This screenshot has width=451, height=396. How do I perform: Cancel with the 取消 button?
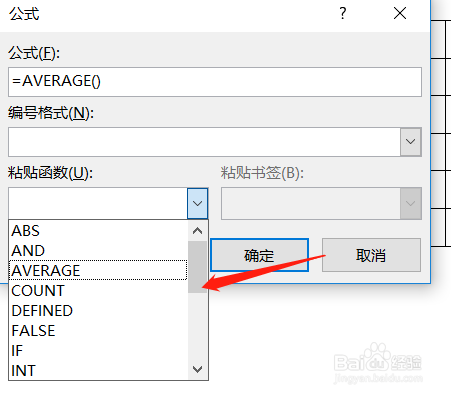point(371,255)
